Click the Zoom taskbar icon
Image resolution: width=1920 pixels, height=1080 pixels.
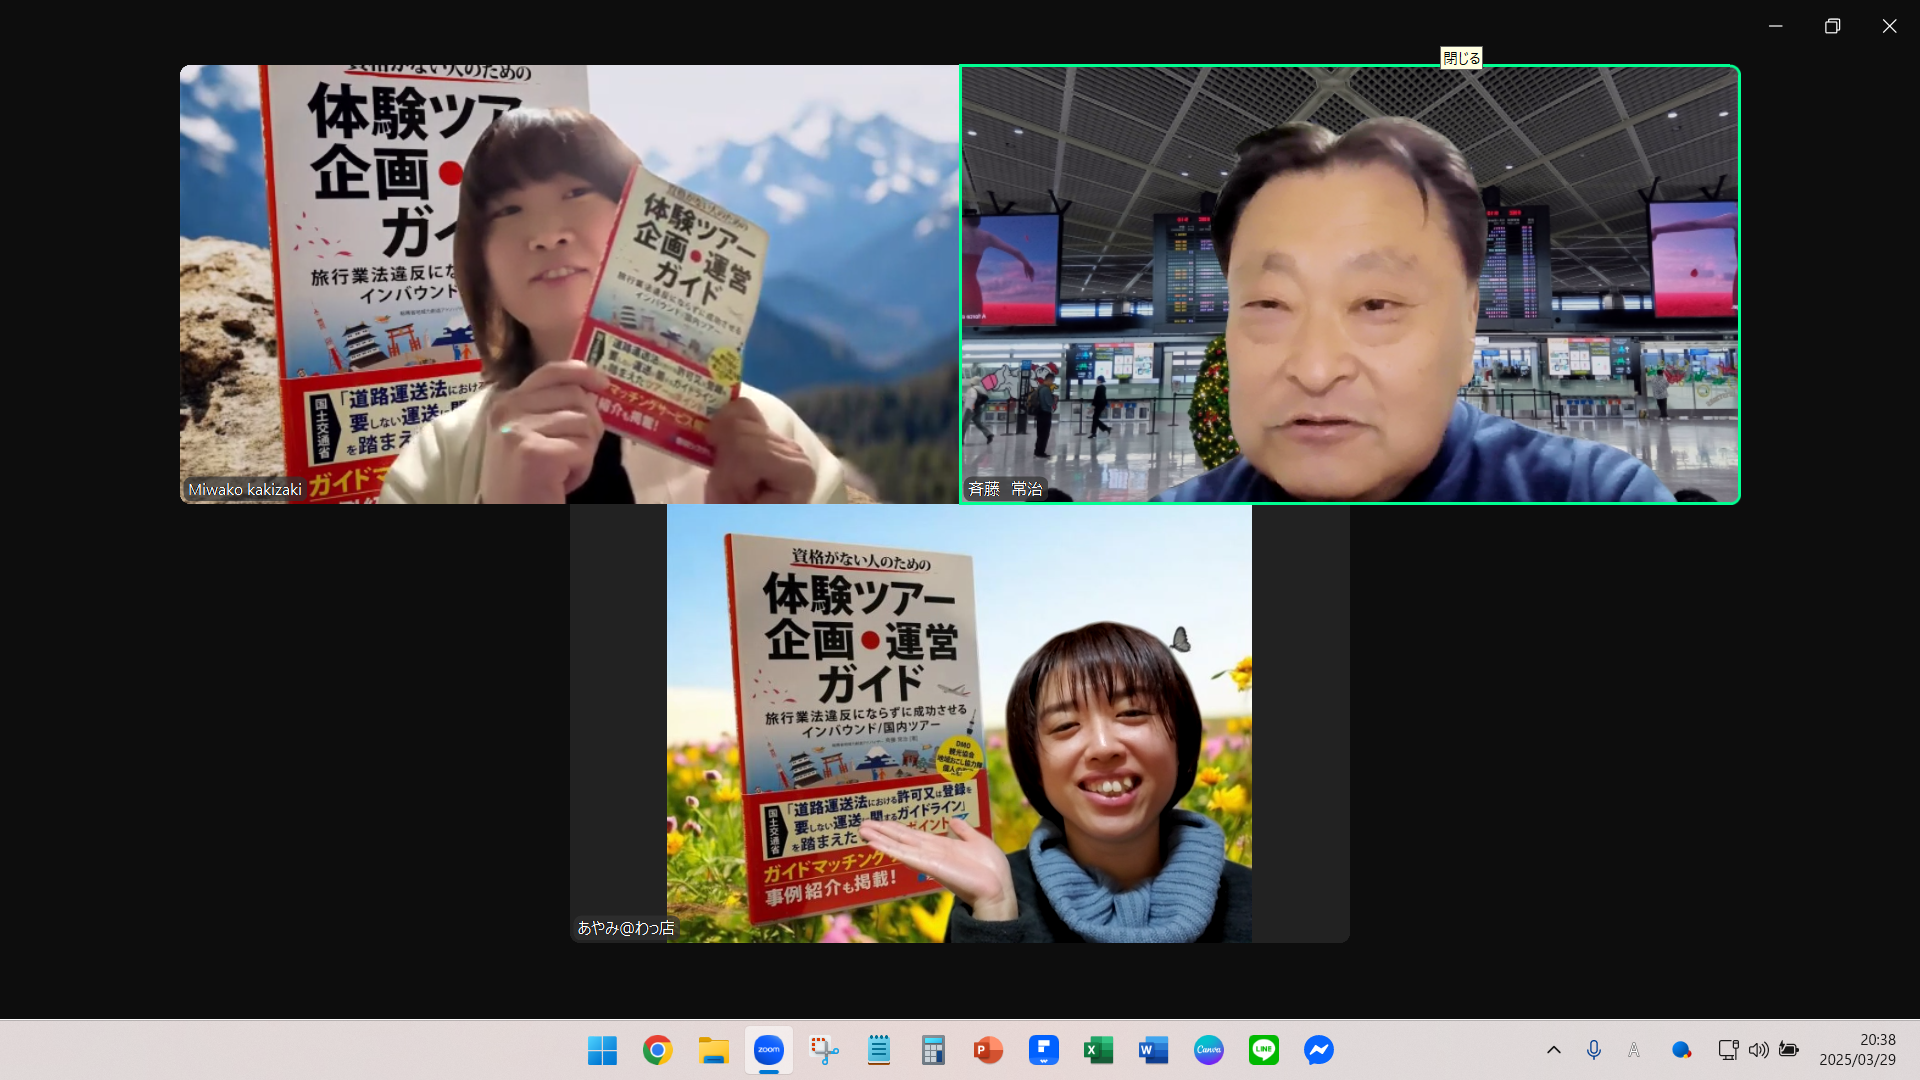pos(768,1050)
